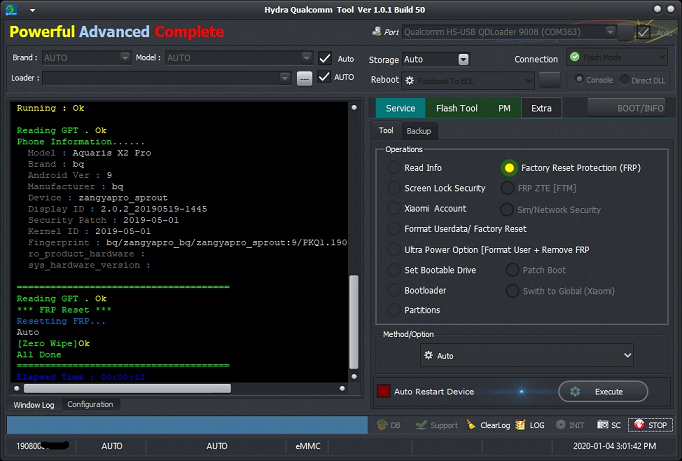Click the log scroll-right dot button
682x461 pixels.
tap(342, 388)
